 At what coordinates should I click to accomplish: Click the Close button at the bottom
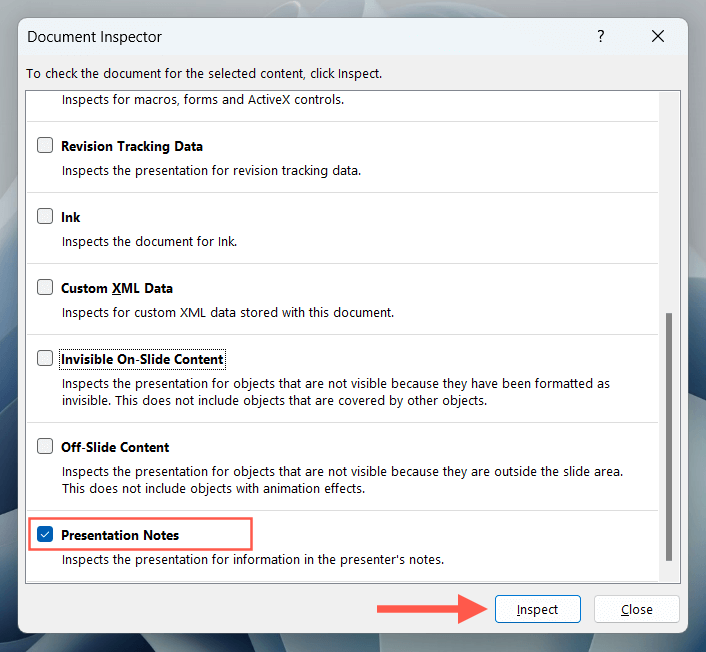pyautogui.click(x=636, y=609)
